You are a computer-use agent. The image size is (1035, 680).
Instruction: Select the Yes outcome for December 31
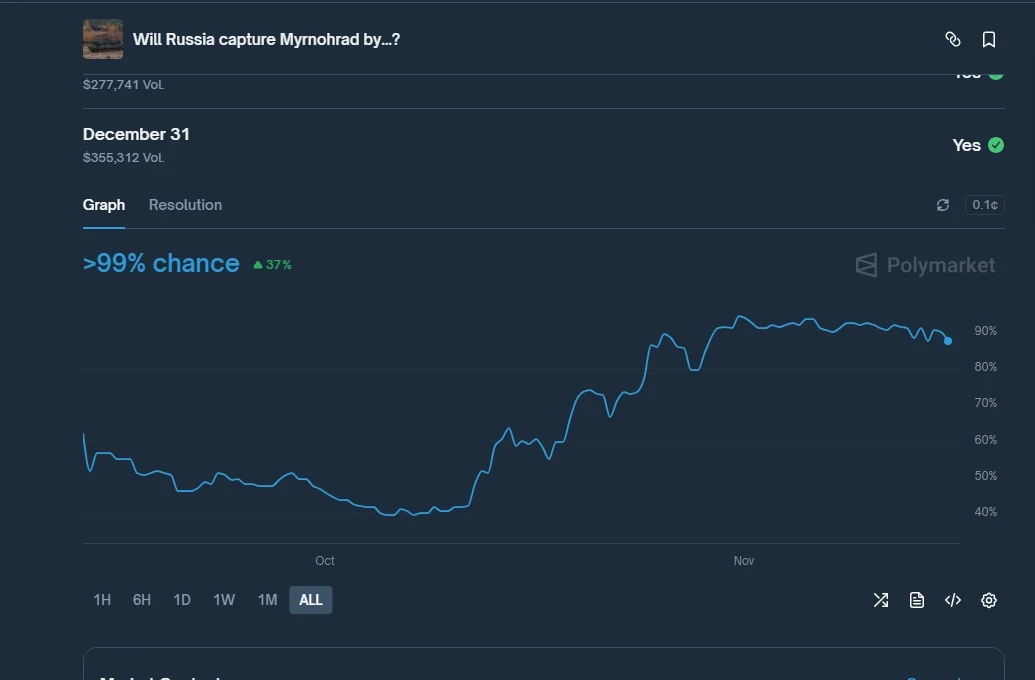(977, 145)
